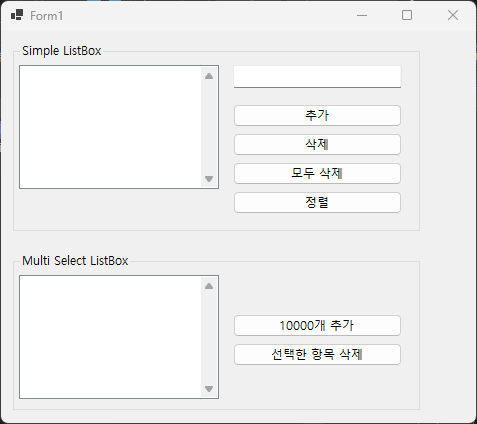Viewport: 477px width, 424px height.
Task: Click down arrow of Multi Select ListBox scrollbar
Action: pyautogui.click(x=209, y=389)
